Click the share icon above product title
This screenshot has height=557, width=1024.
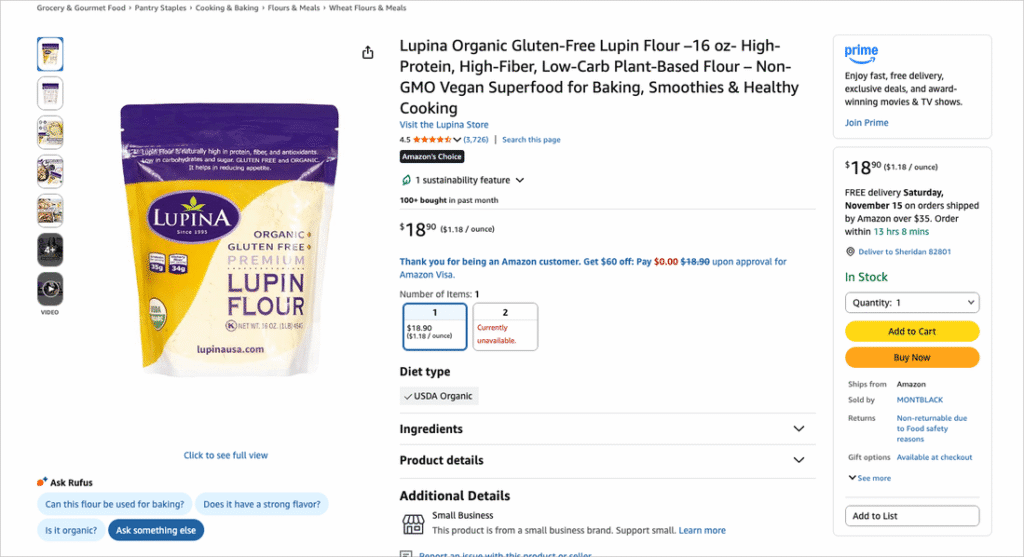click(x=368, y=53)
